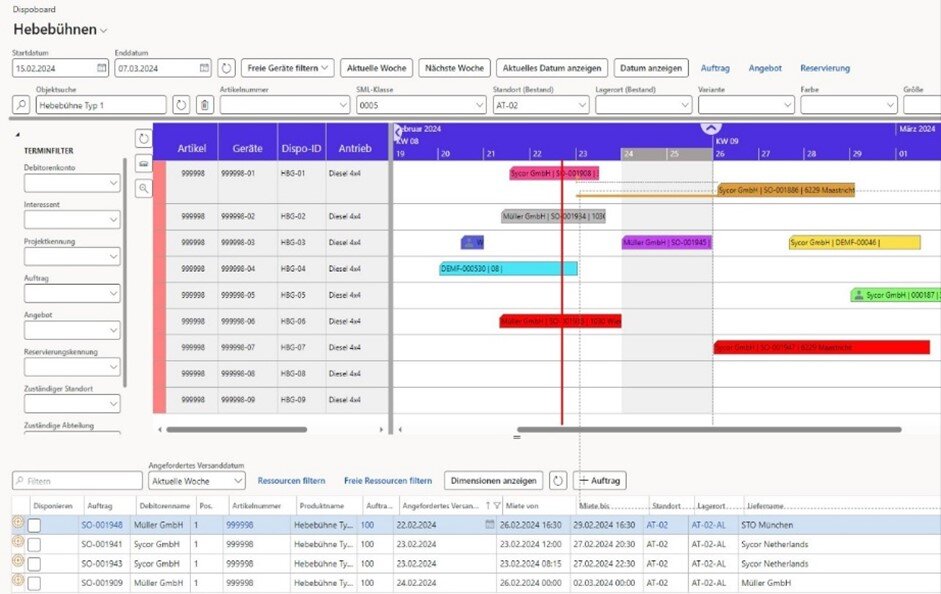Click the Filtern search input field

tap(76, 481)
